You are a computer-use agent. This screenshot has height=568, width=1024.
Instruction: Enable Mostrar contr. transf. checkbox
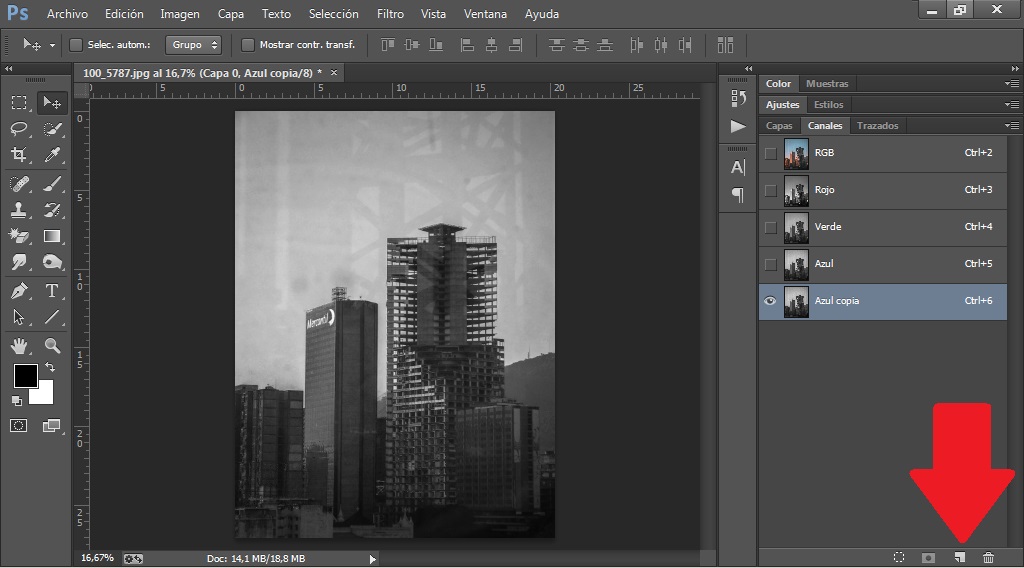pos(248,44)
